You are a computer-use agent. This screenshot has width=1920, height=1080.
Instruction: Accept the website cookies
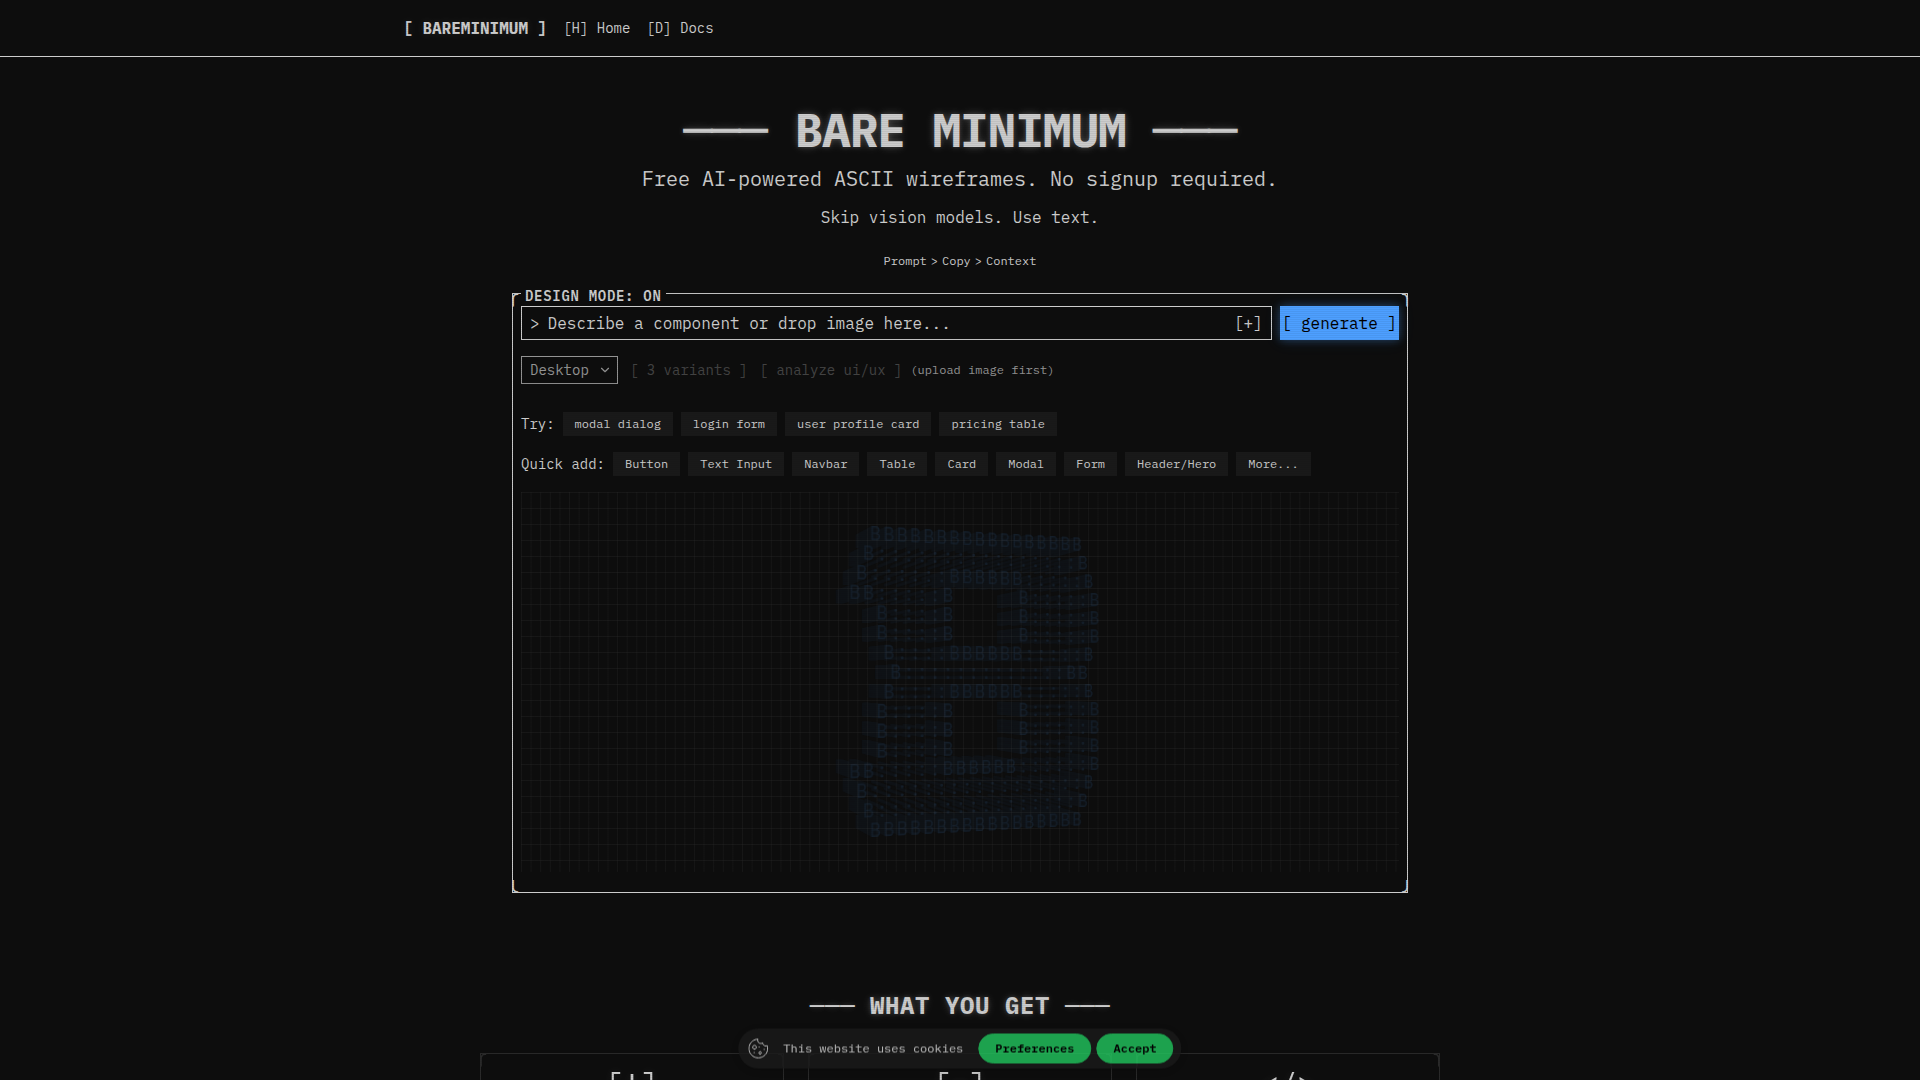pyautogui.click(x=1135, y=1048)
